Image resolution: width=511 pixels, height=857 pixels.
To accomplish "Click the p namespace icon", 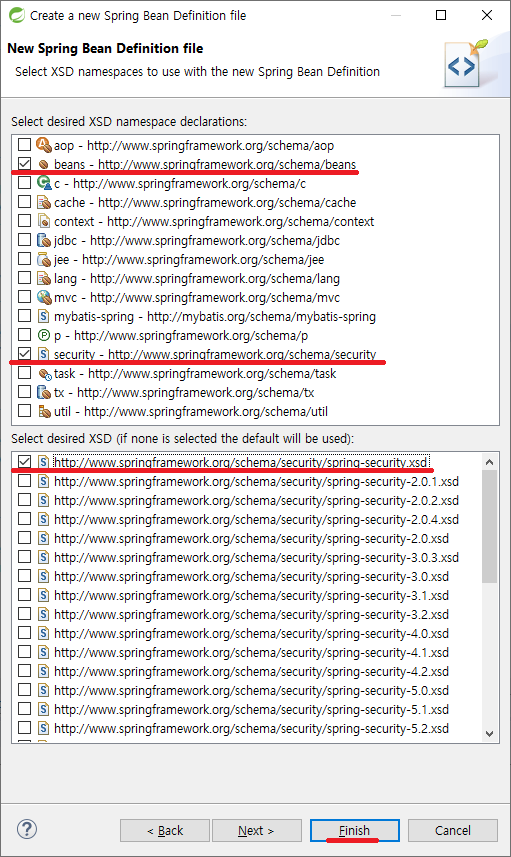I will (x=44, y=335).
